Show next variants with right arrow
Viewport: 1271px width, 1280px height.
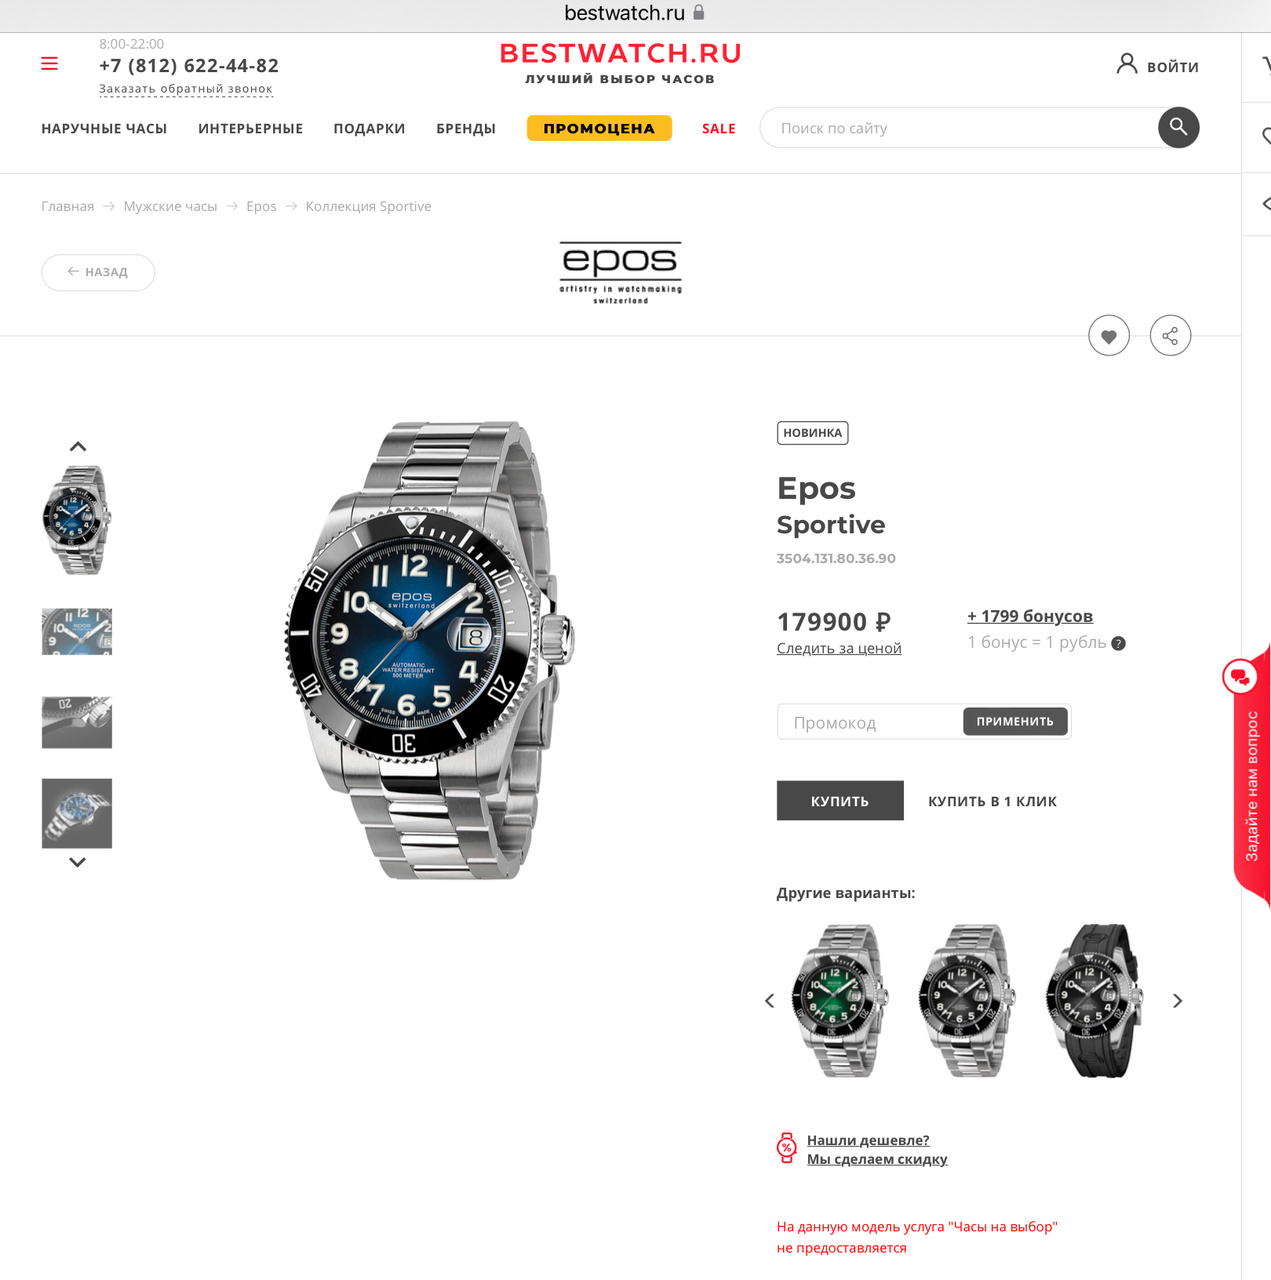[x=1177, y=1001]
